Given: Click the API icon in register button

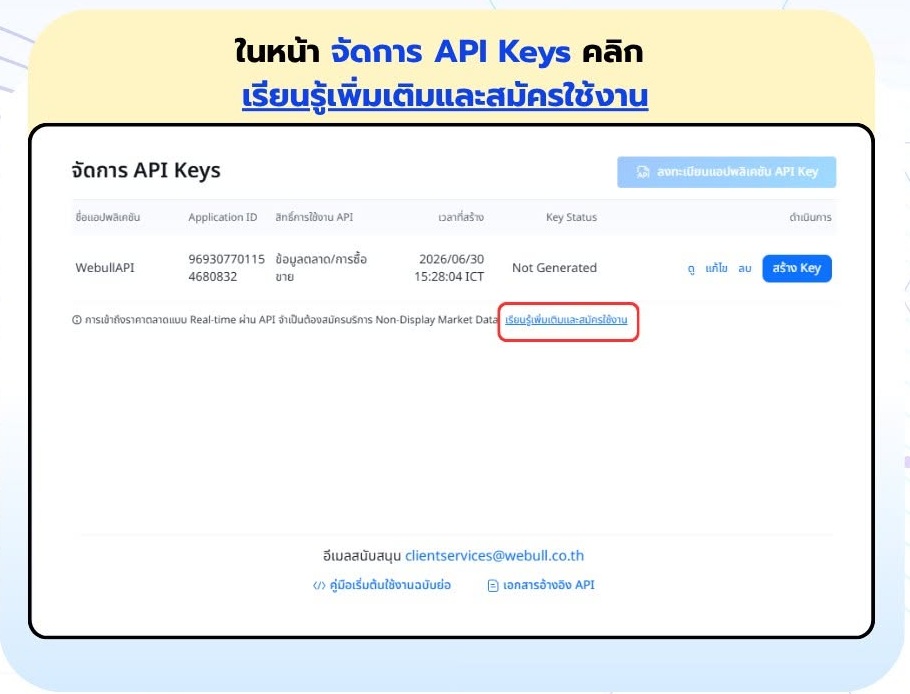Looking at the screenshot, I should (642, 172).
